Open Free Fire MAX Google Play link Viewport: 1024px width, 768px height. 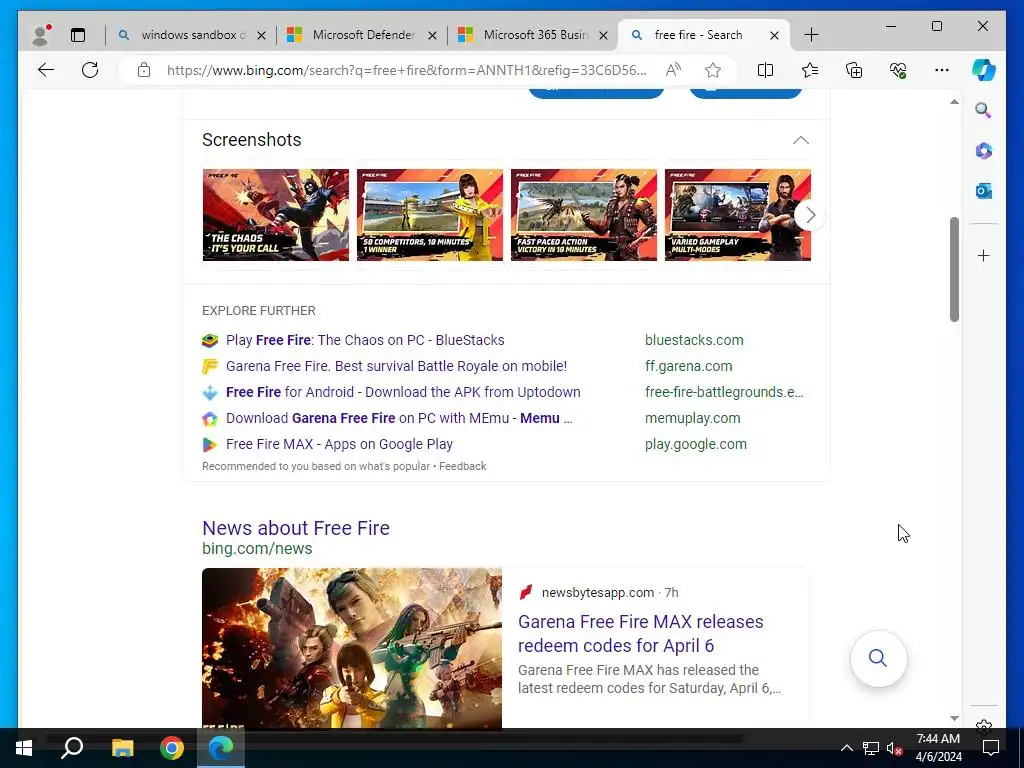(340, 445)
